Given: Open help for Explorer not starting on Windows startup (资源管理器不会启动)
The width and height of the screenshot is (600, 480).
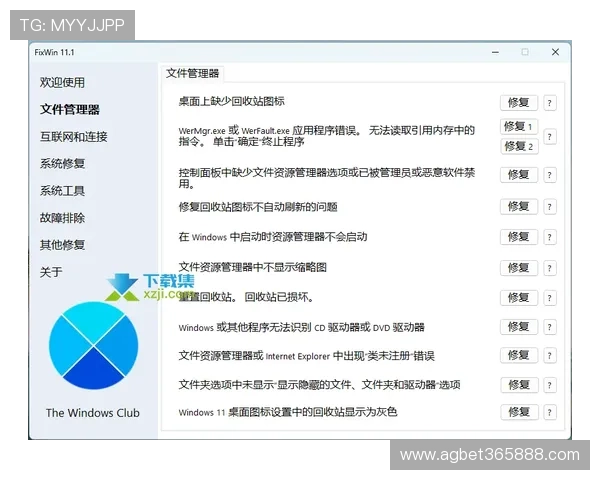Looking at the screenshot, I should pyautogui.click(x=549, y=237).
